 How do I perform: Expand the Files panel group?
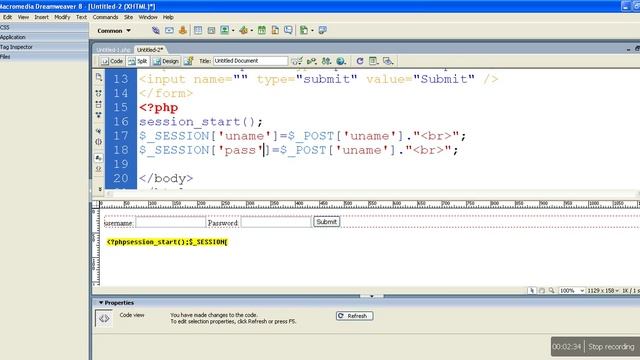44,57
